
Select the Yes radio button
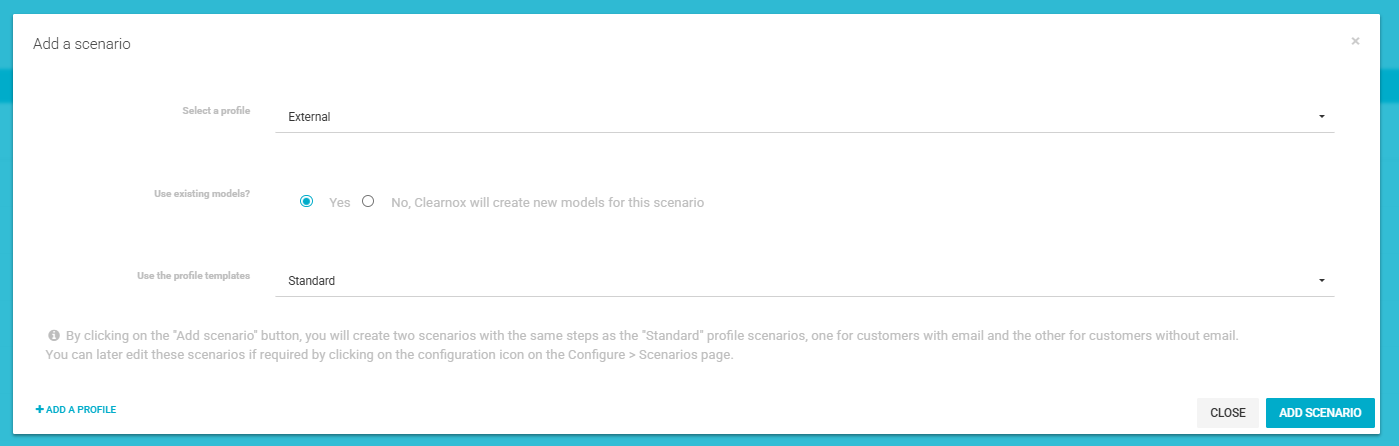[307, 201]
